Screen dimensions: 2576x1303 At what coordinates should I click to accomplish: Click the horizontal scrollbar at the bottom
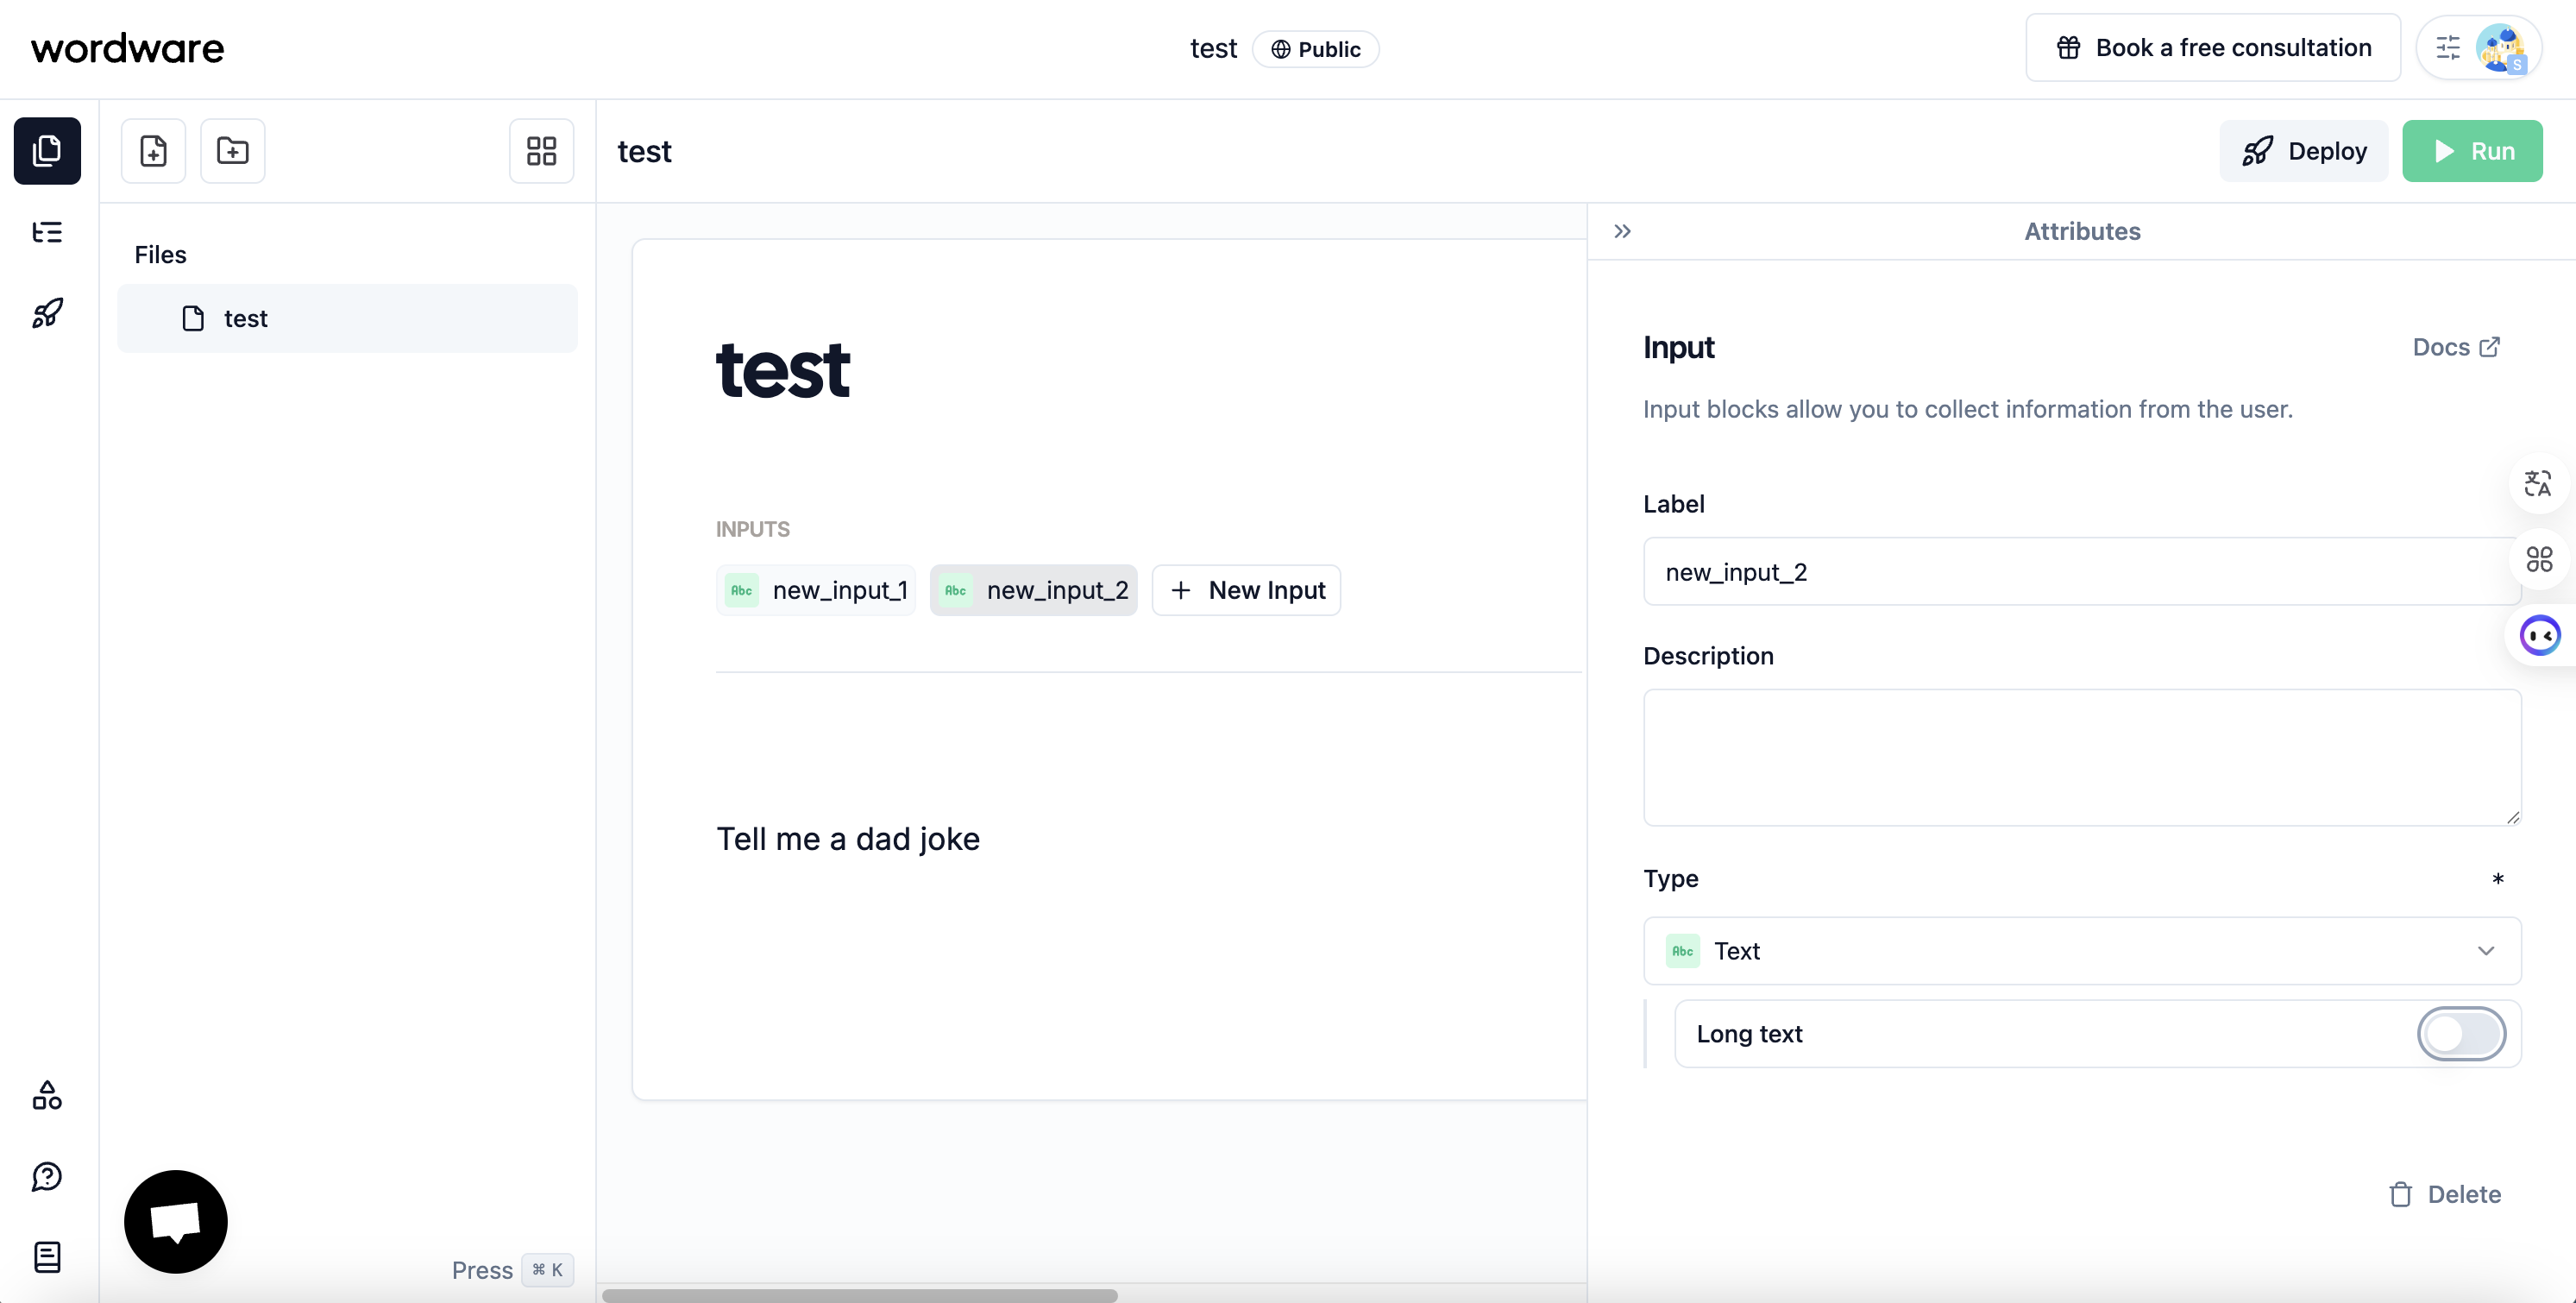(860, 1295)
